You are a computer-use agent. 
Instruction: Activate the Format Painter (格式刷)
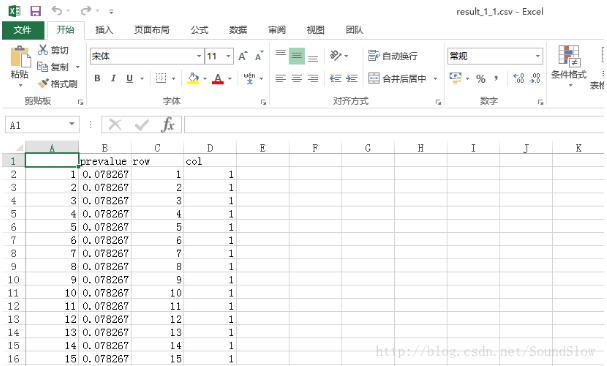(x=43, y=83)
